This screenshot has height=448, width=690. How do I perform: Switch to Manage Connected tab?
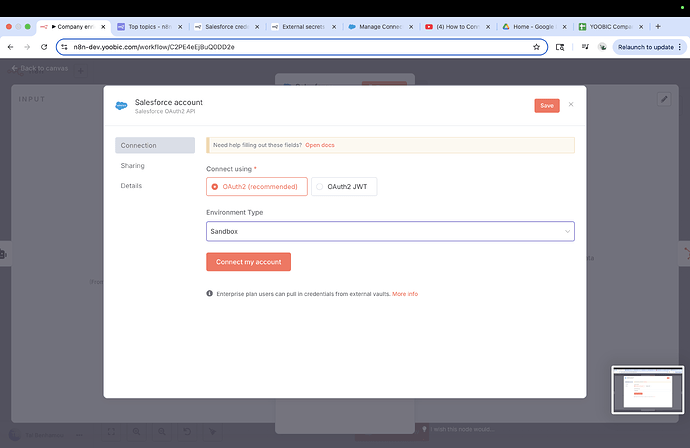pyautogui.click(x=380, y=27)
